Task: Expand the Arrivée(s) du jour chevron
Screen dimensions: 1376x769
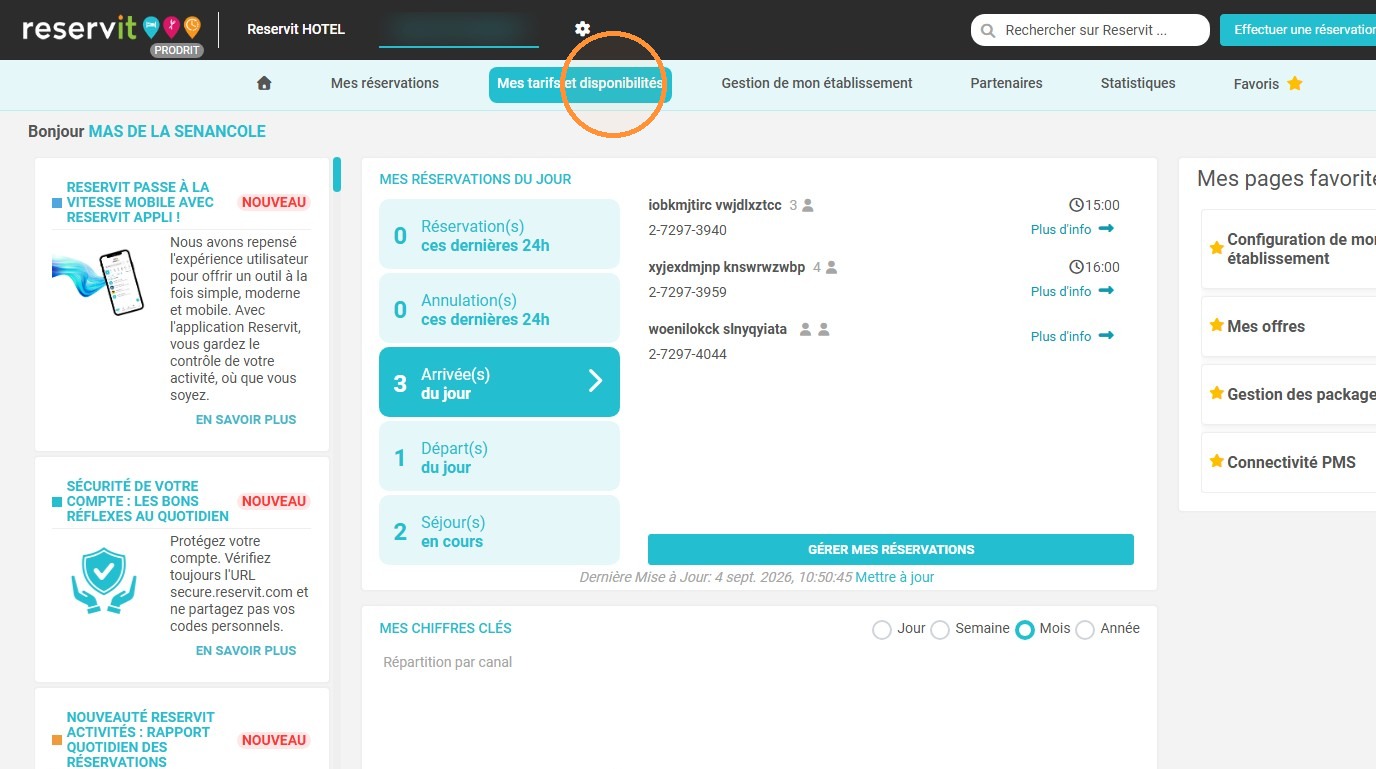Action: click(x=595, y=381)
